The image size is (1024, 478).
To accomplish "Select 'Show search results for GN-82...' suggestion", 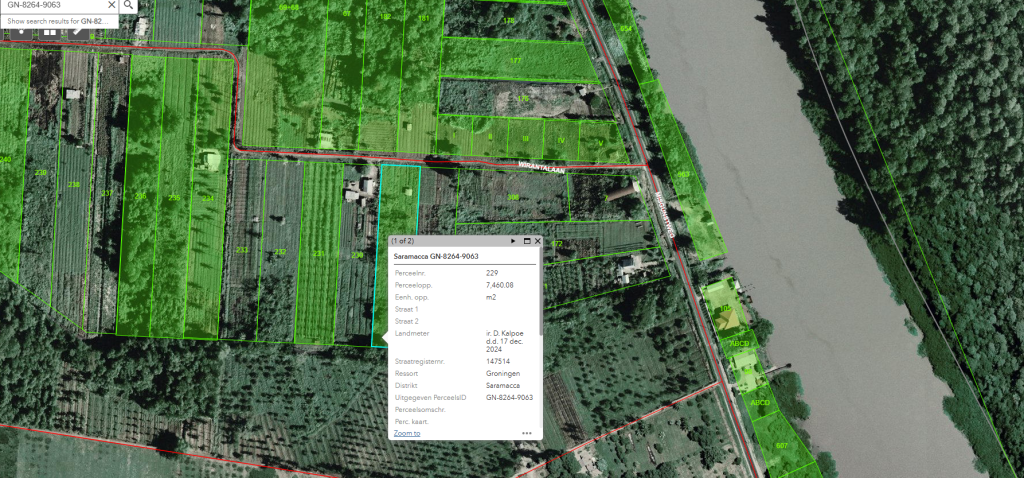I will 58,20.
